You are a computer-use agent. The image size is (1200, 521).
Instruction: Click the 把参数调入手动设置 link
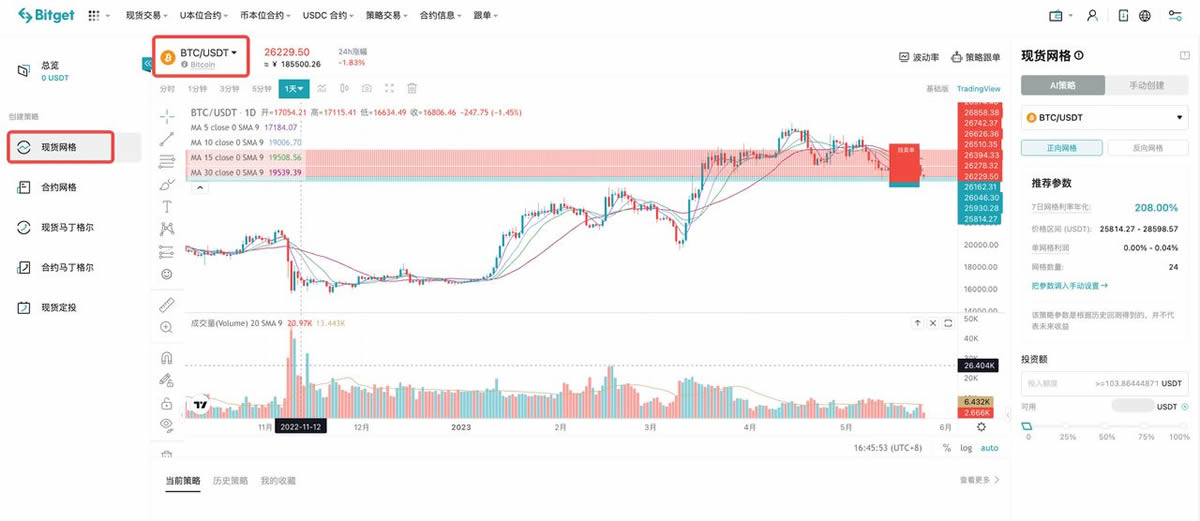[x=1069, y=286]
